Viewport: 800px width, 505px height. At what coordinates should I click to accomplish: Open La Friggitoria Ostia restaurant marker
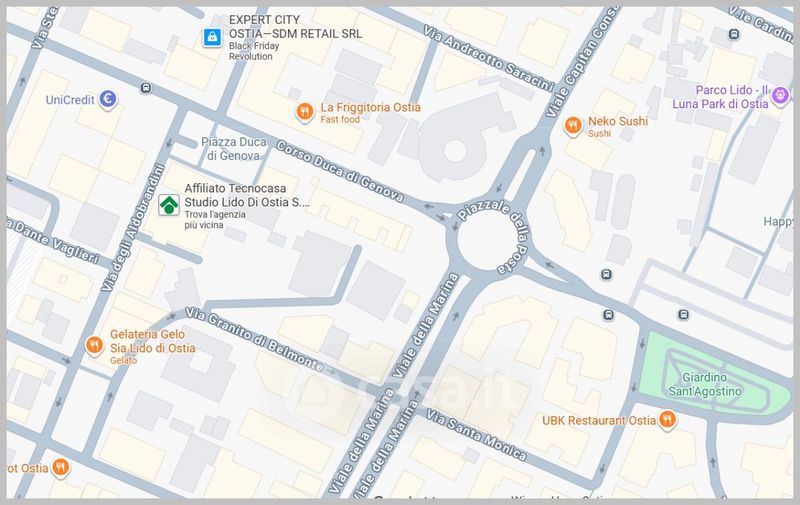(x=305, y=112)
